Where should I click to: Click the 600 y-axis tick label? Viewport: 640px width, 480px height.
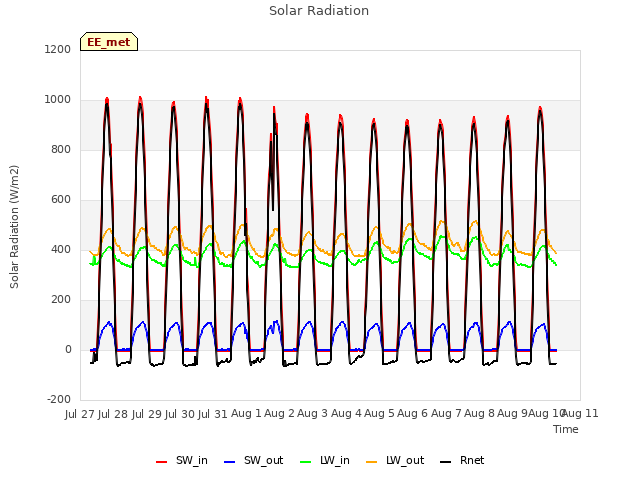(x=61, y=200)
